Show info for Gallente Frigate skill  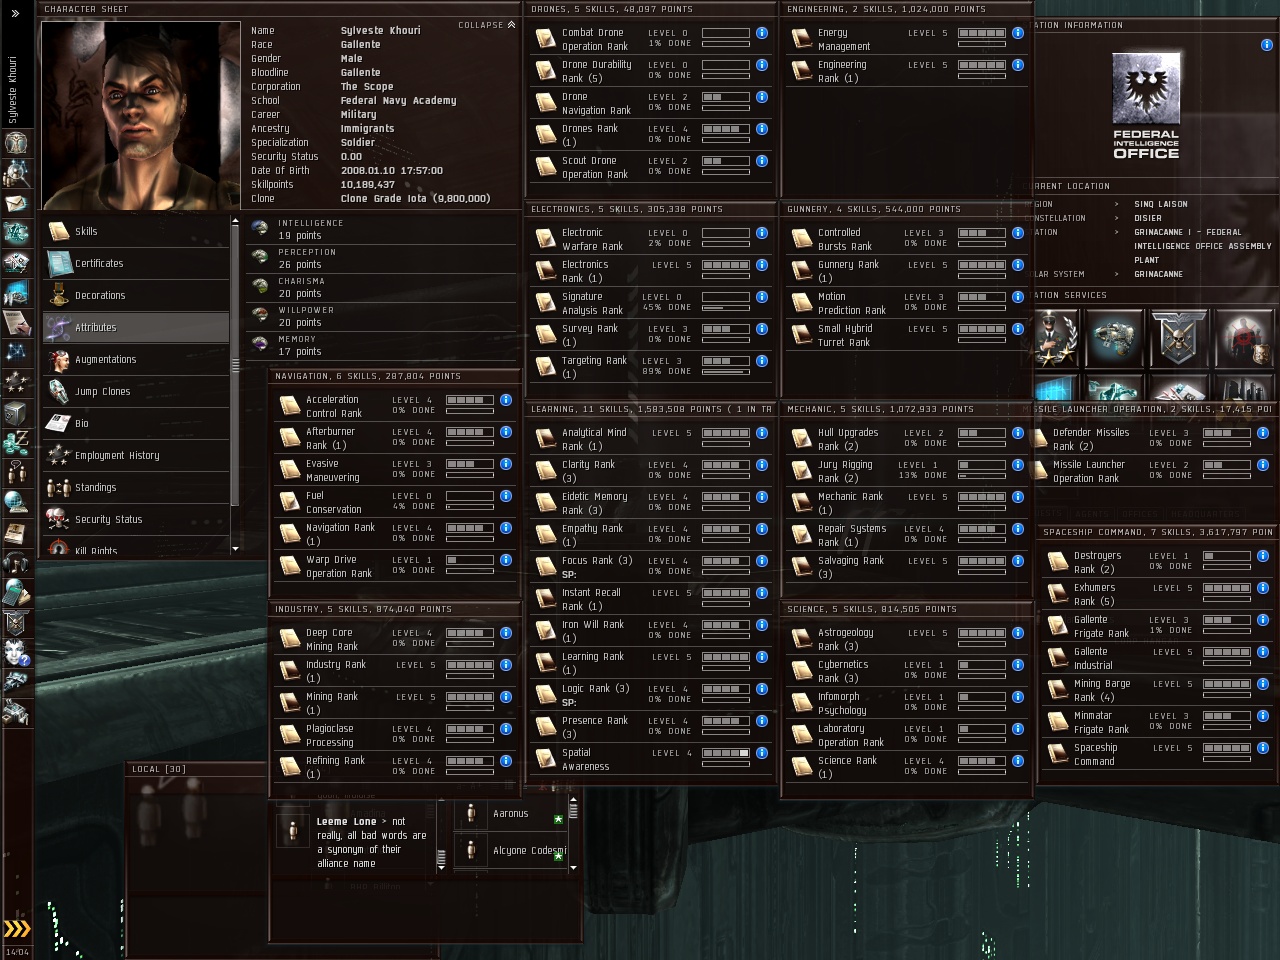coord(1263,620)
